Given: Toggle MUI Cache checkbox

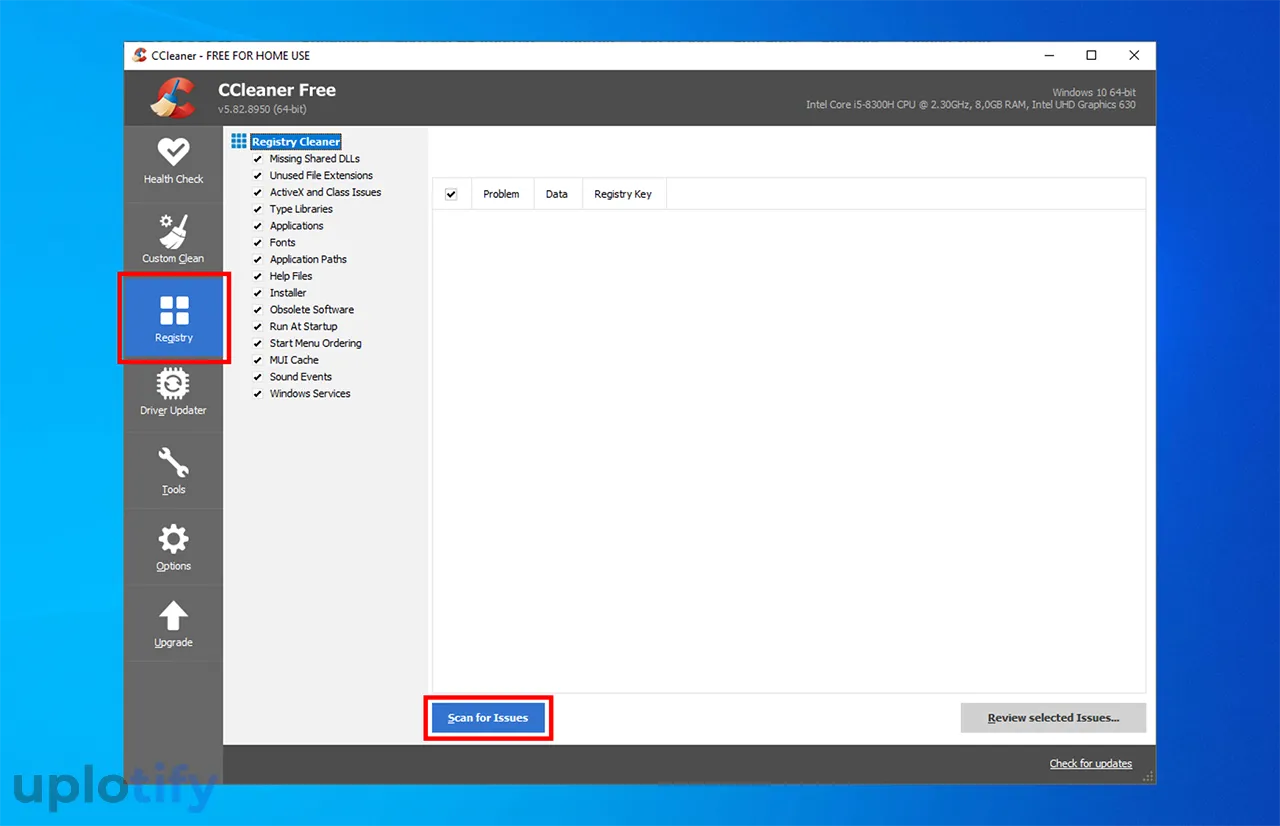Looking at the screenshot, I should [257, 360].
